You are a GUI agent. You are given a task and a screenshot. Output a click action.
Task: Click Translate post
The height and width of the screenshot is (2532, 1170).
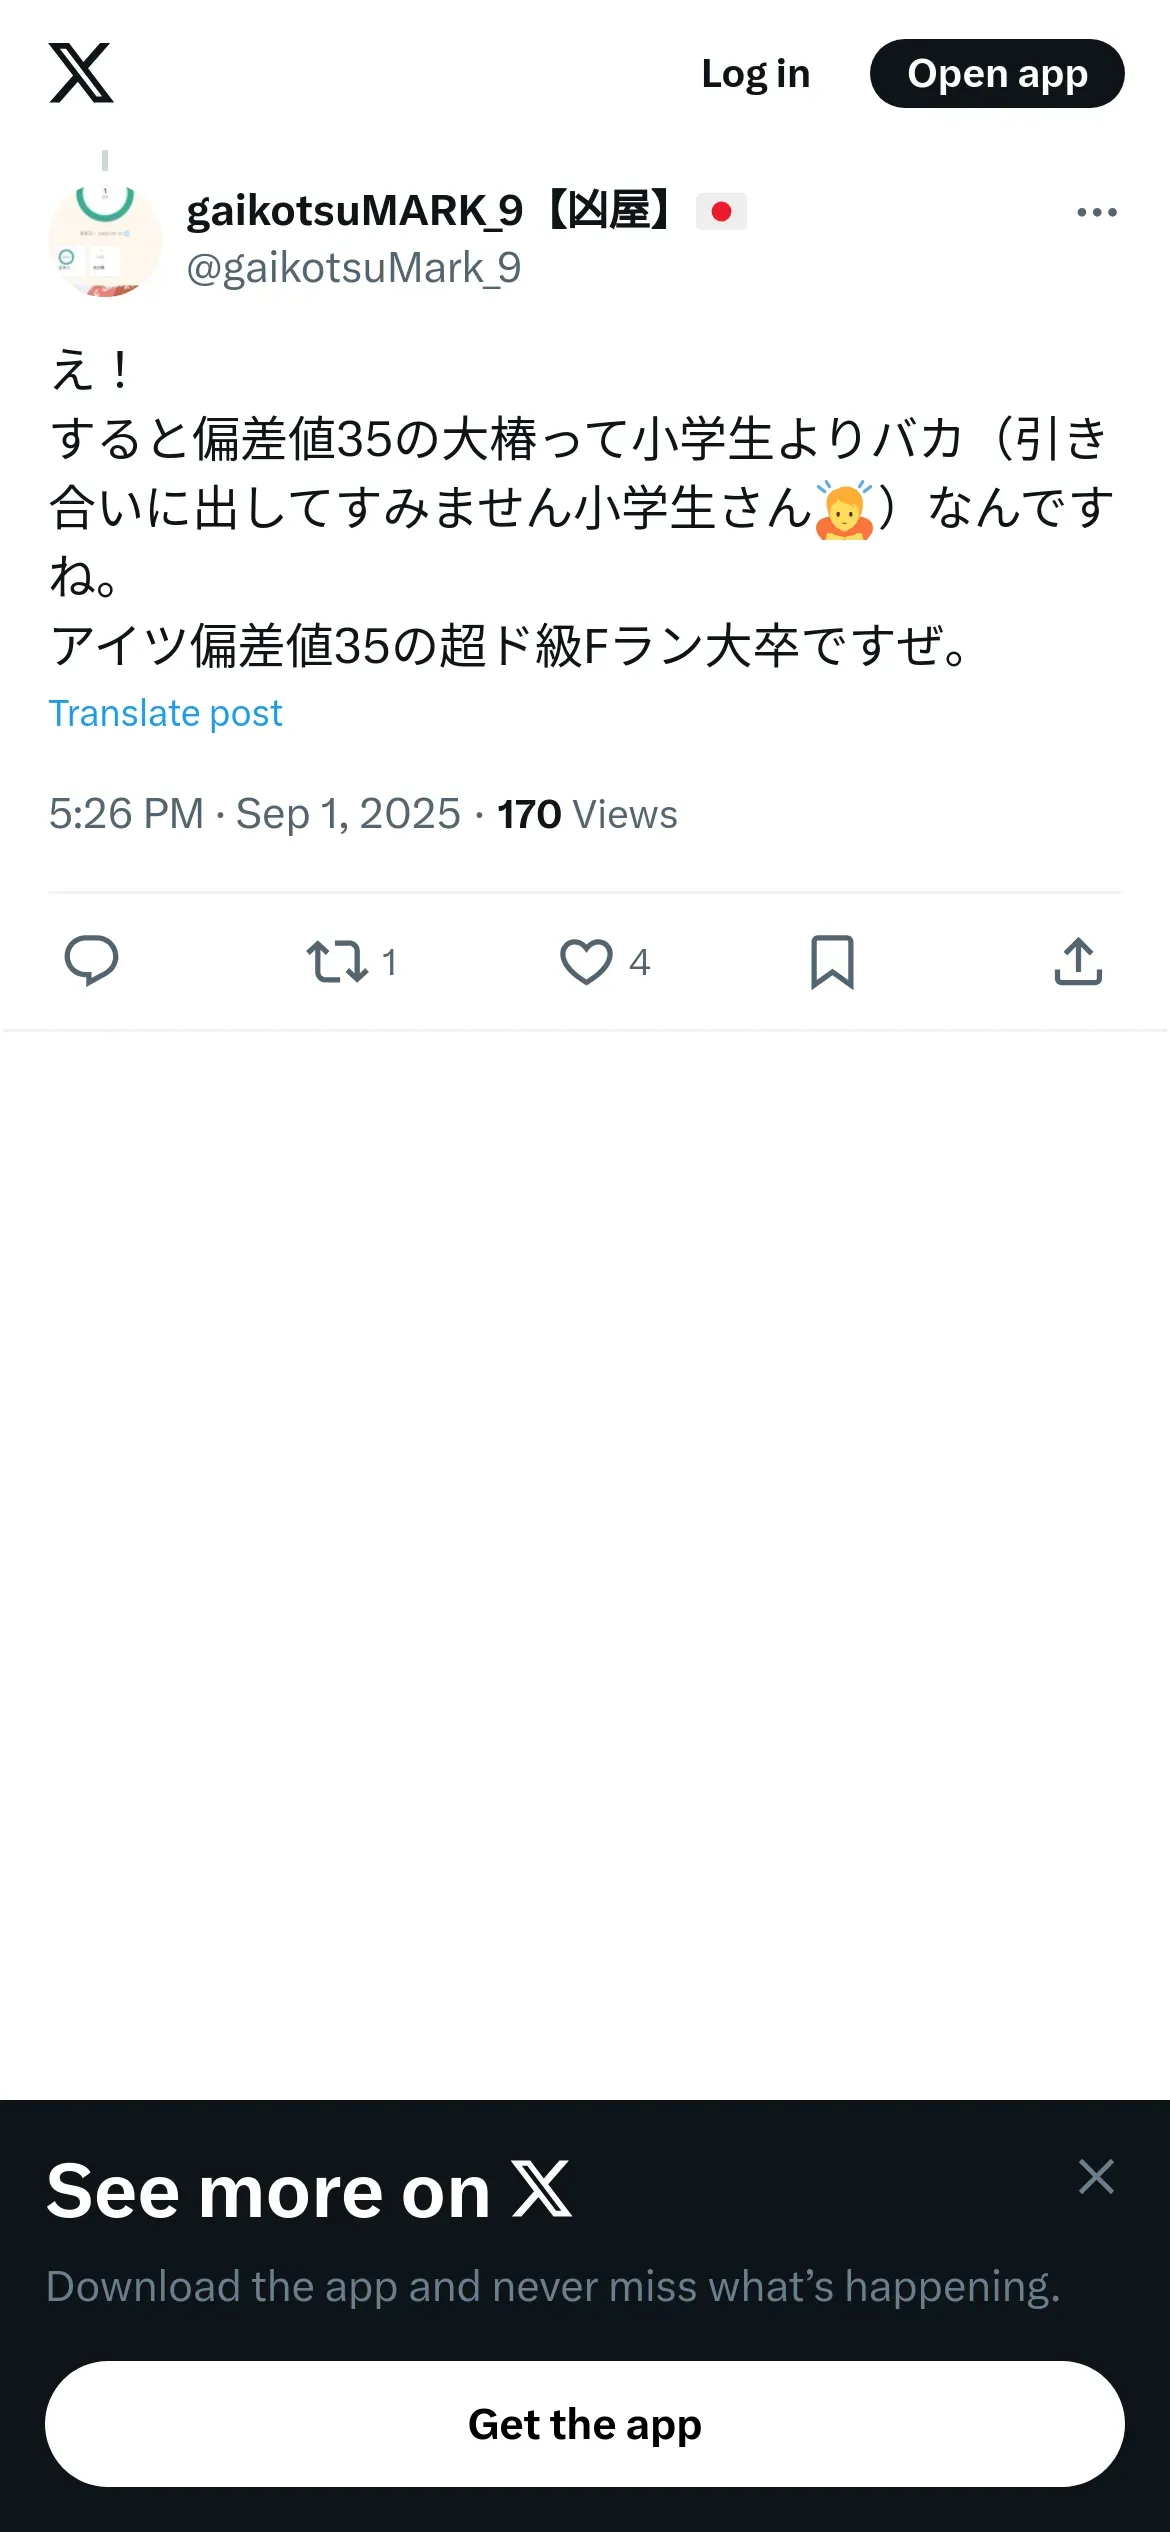pos(165,713)
